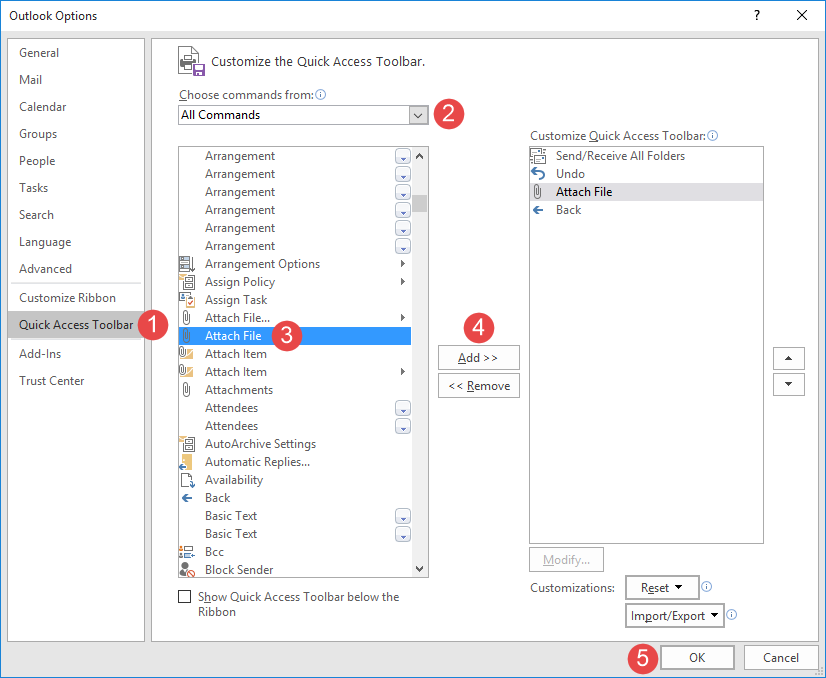The height and width of the screenshot is (678, 826).
Task: Open the Trust Center category
Action: click(52, 381)
